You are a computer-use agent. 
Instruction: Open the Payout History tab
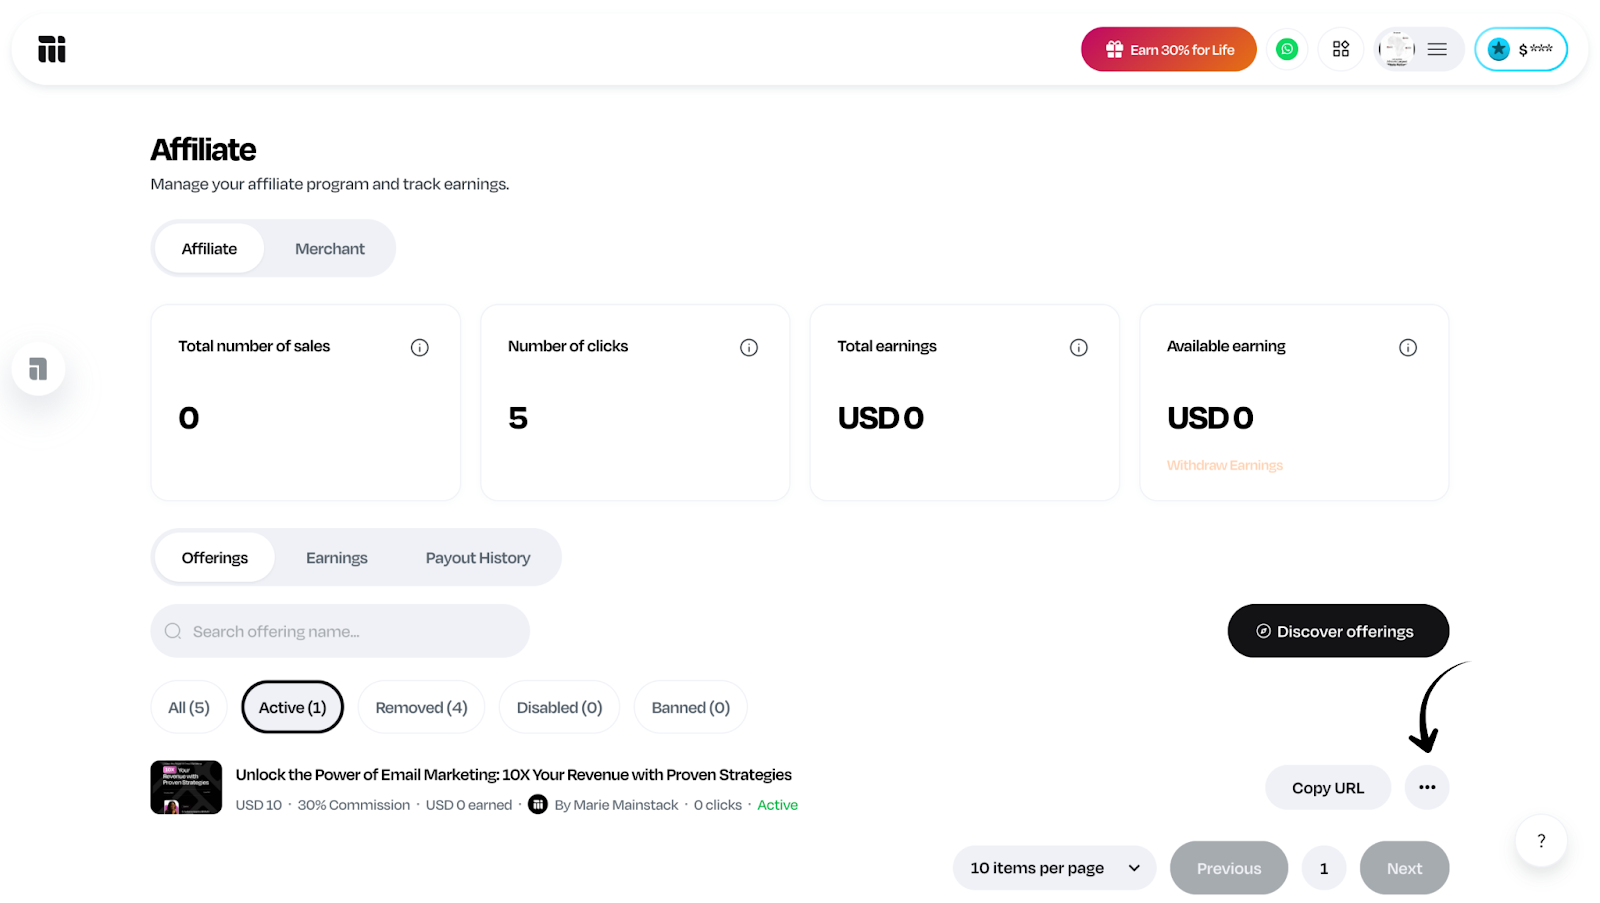pyautogui.click(x=478, y=558)
